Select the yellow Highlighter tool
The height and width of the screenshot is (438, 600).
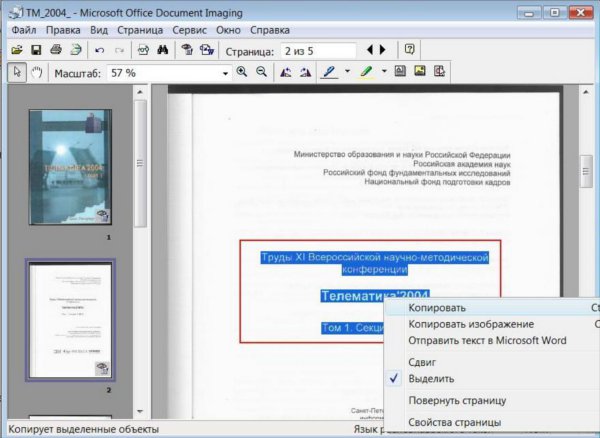tap(367, 72)
